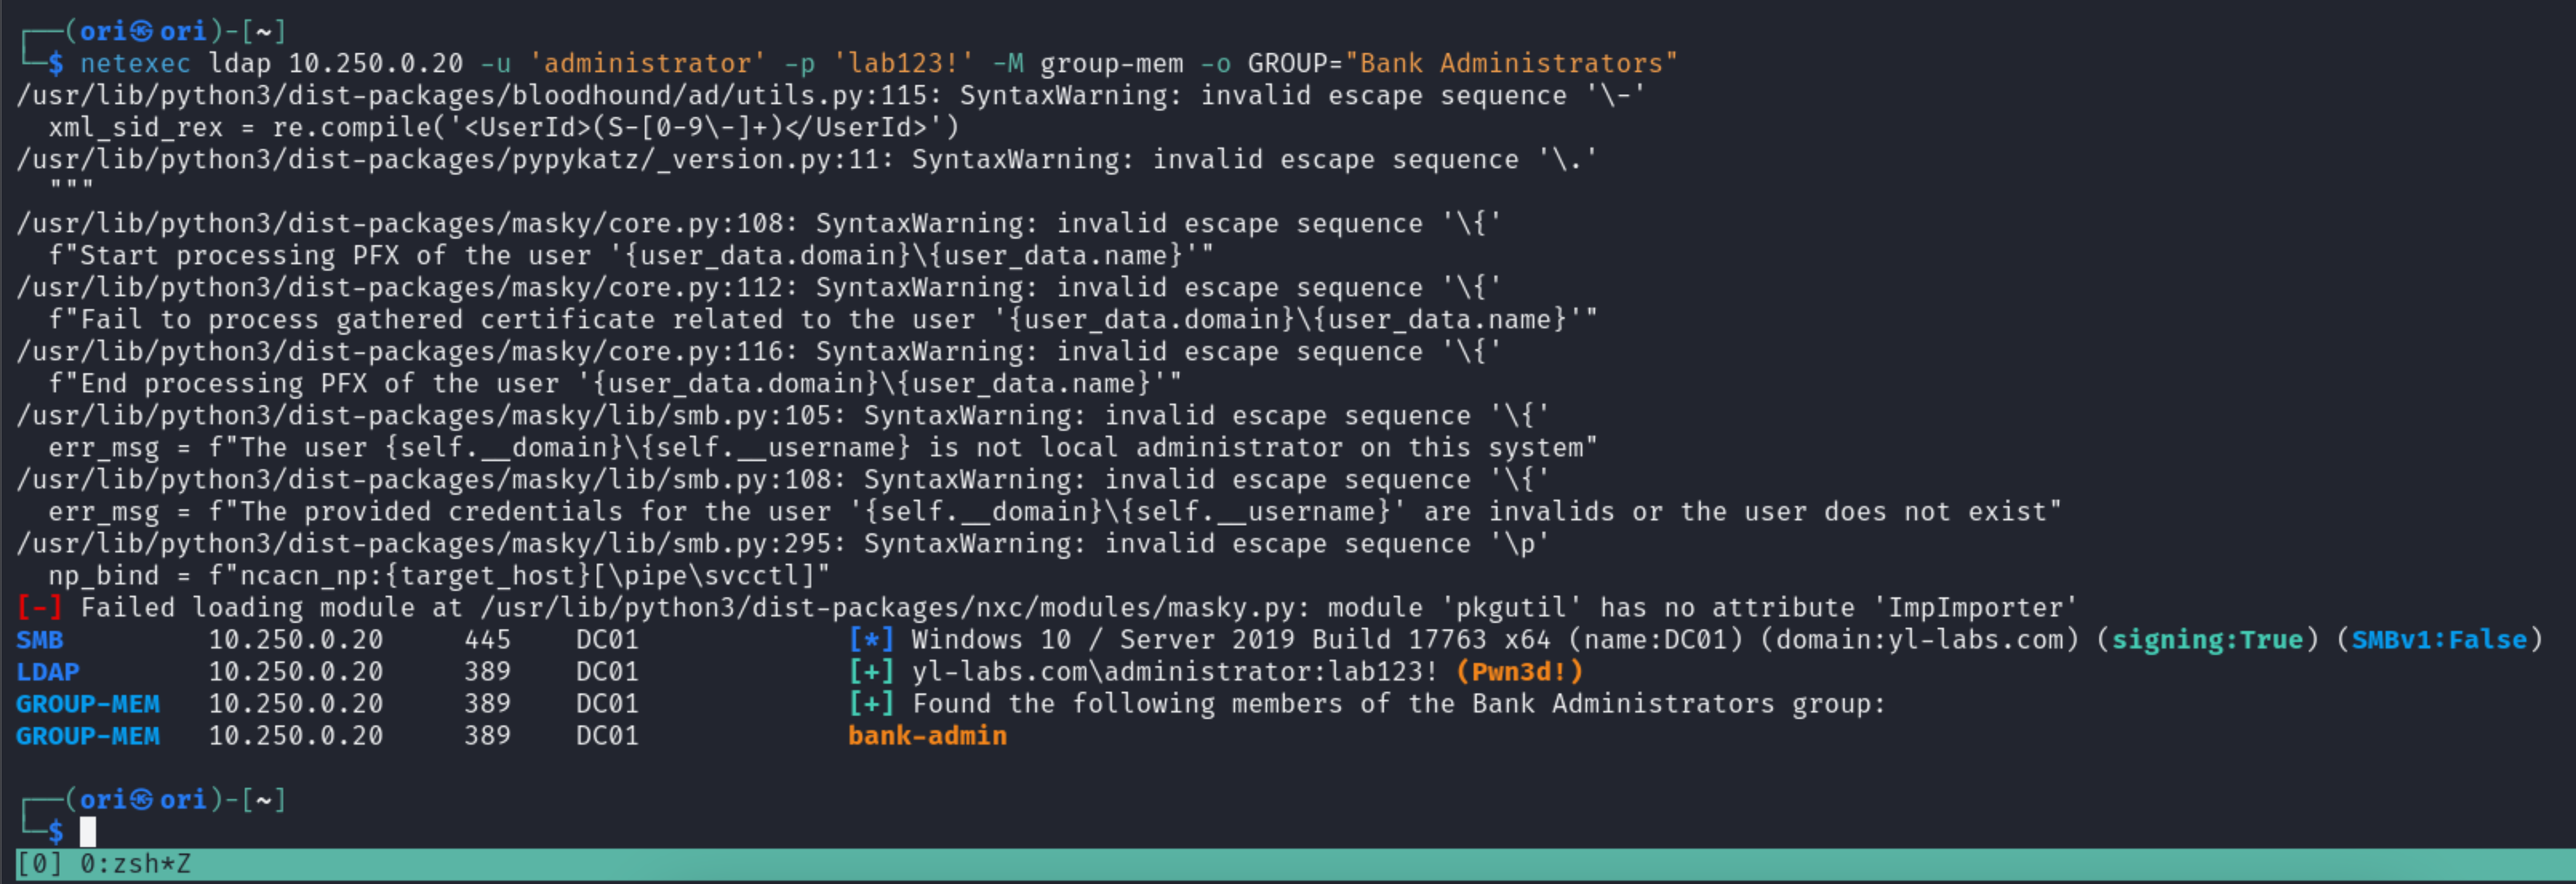Click the blue $ prompt symbol after netexec output
Image resolution: width=2576 pixels, height=884 pixels.
56,831
